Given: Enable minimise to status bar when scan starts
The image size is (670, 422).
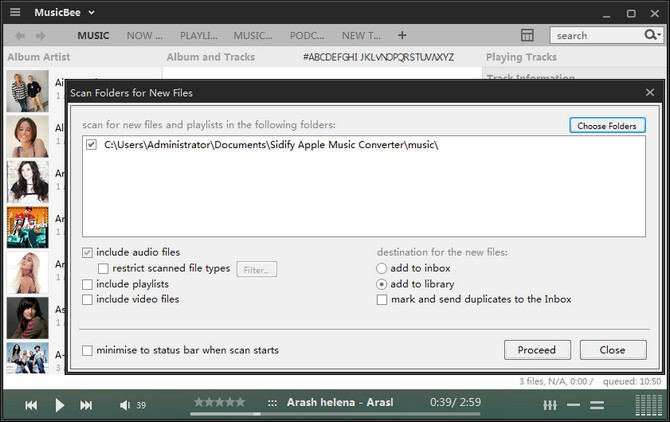Looking at the screenshot, I should [x=87, y=350].
